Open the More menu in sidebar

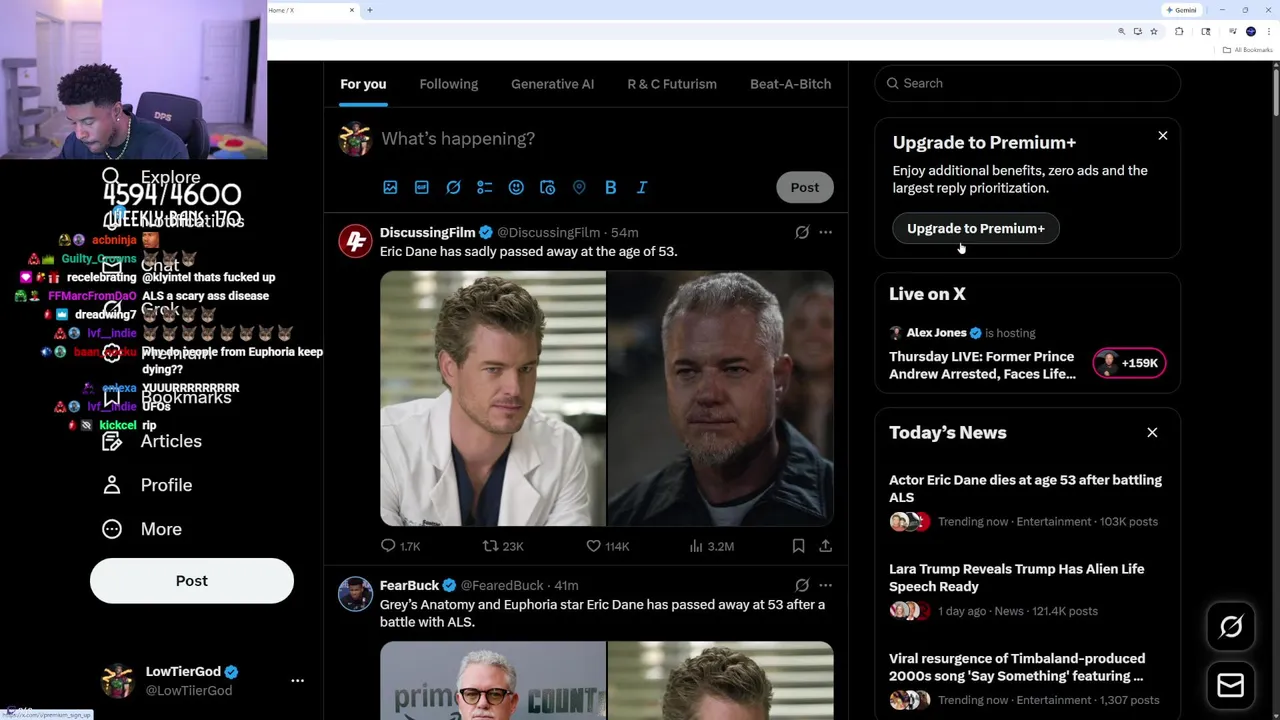pyautogui.click(x=142, y=529)
